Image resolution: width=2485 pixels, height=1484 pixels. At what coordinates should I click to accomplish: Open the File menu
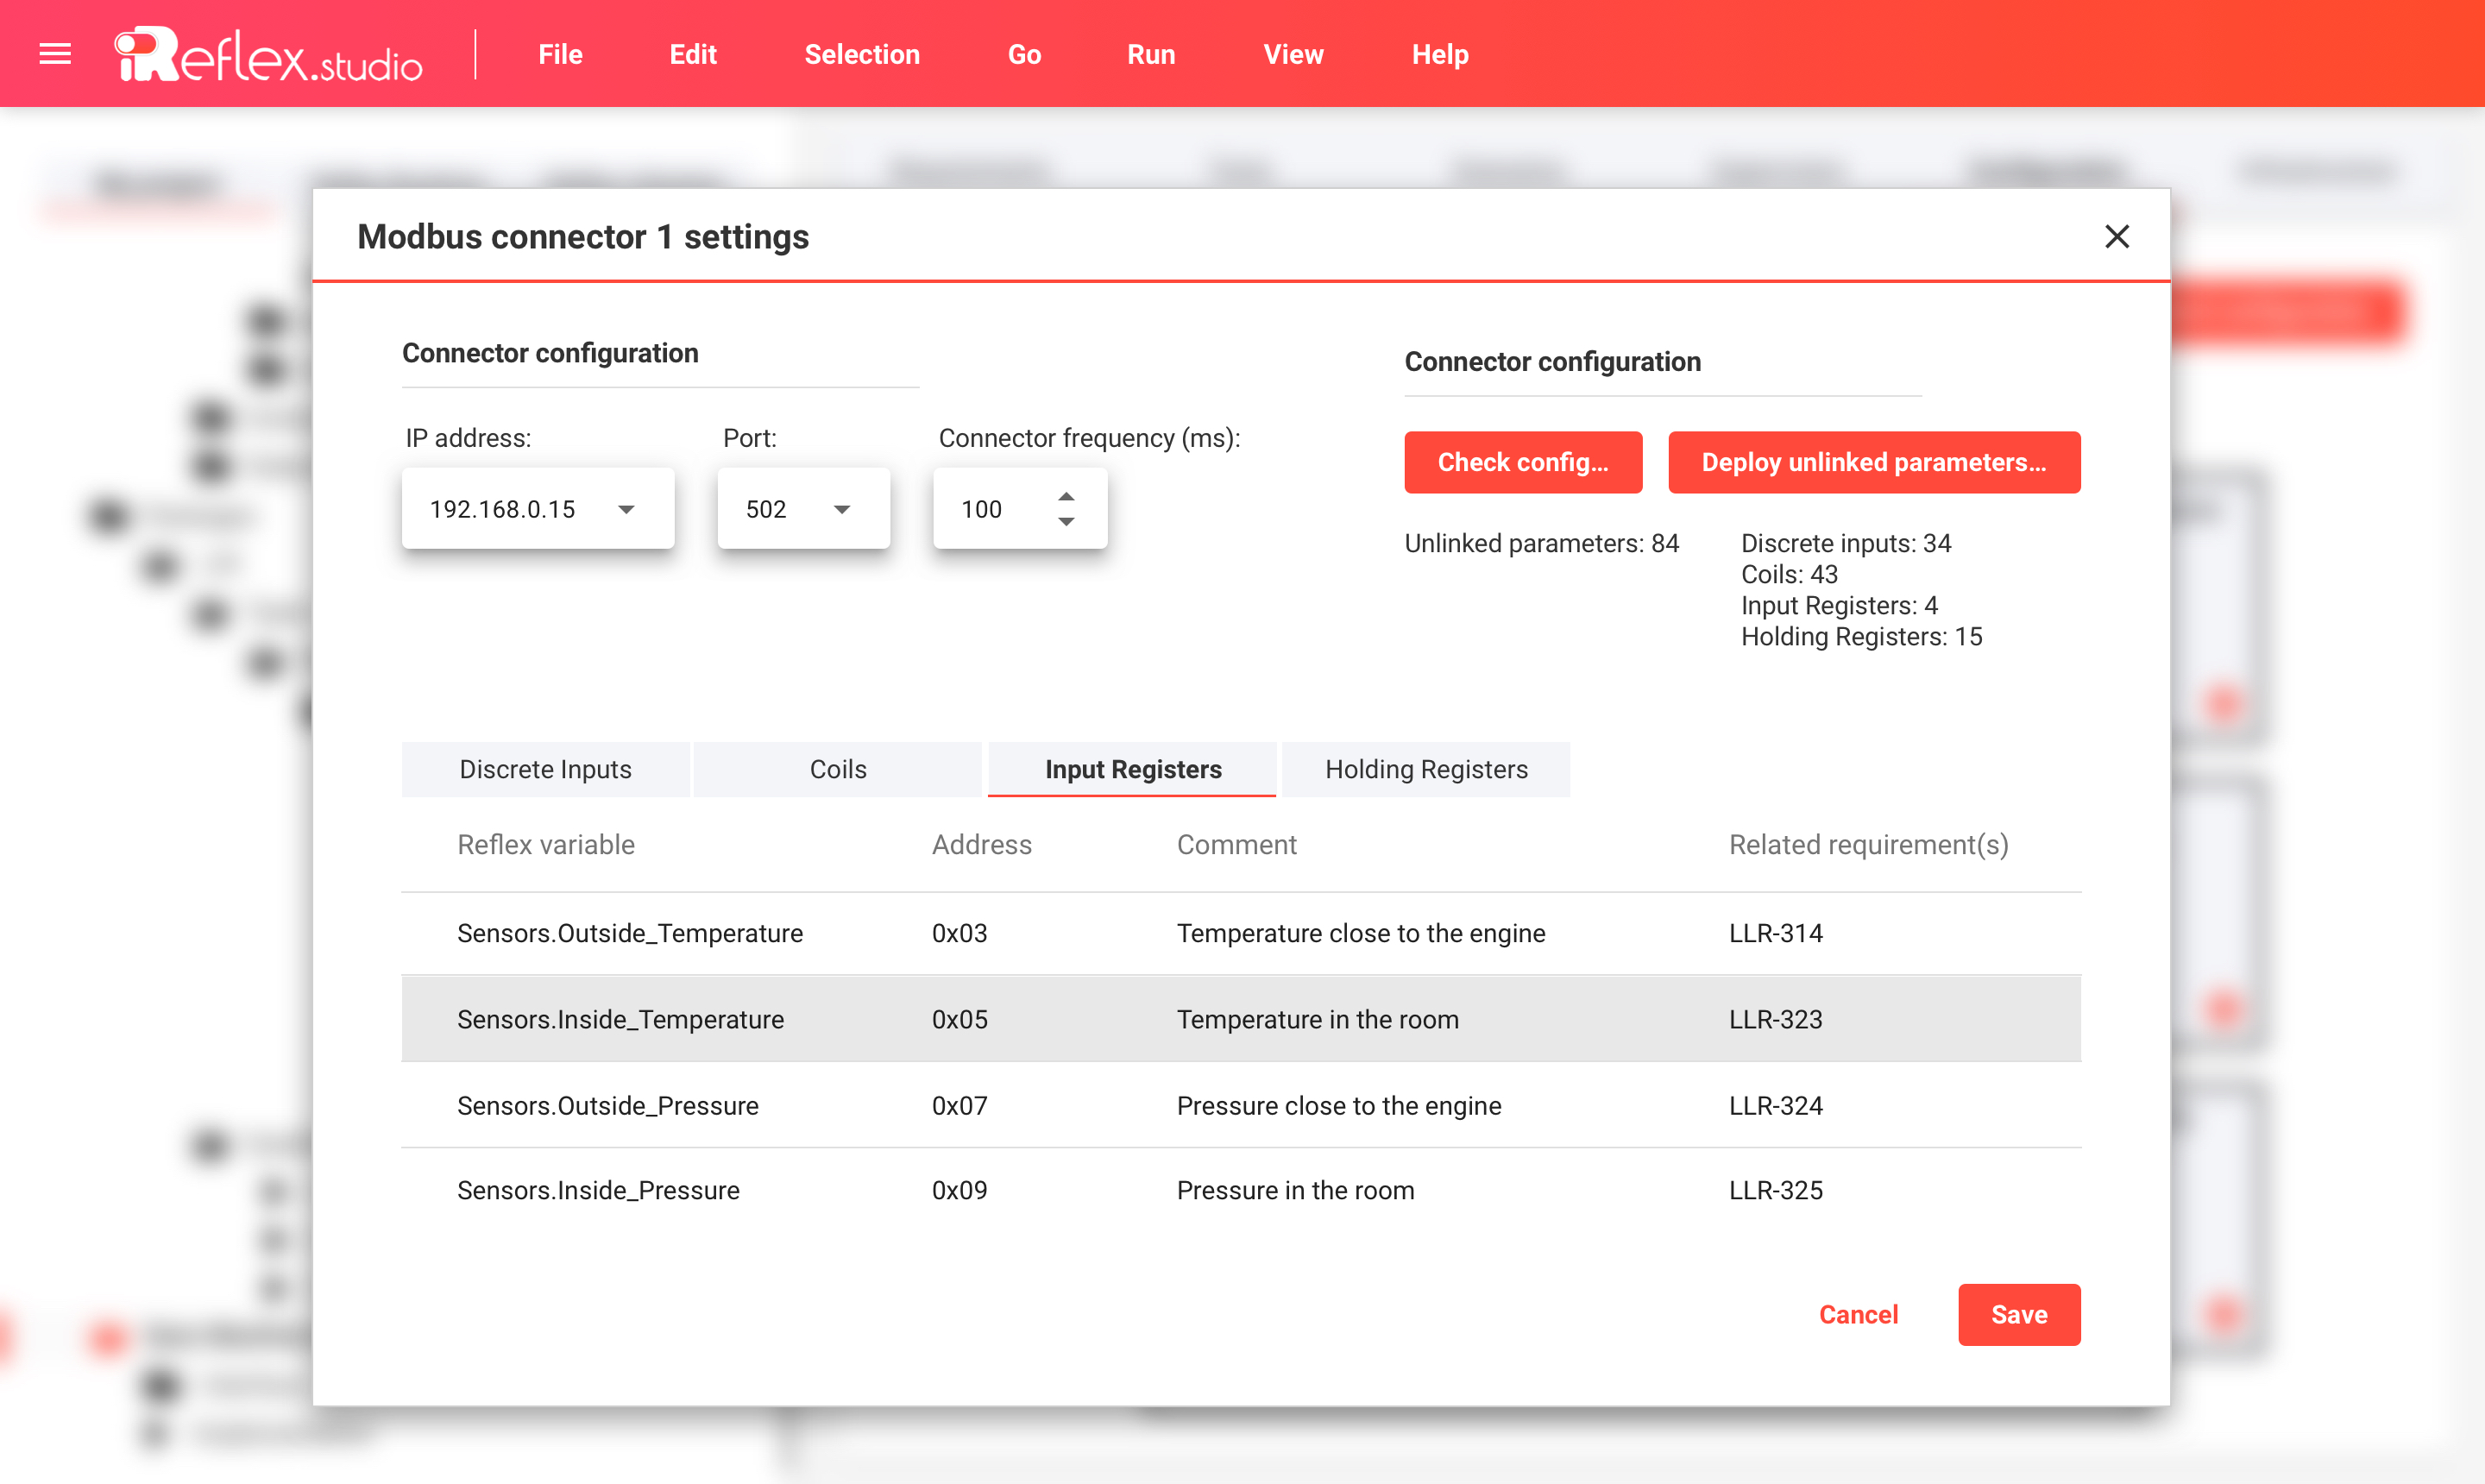coord(560,54)
